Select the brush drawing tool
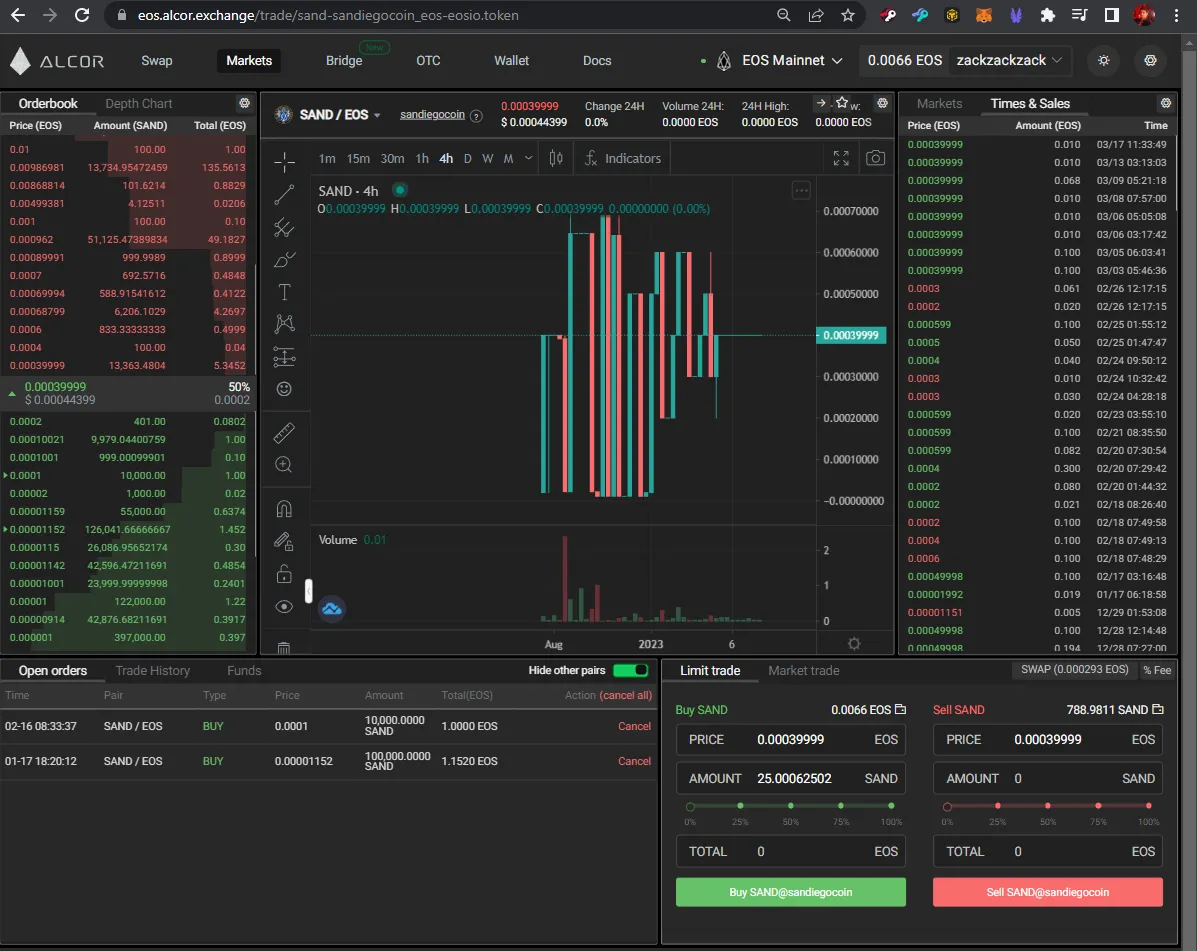1197x951 pixels. 284,260
